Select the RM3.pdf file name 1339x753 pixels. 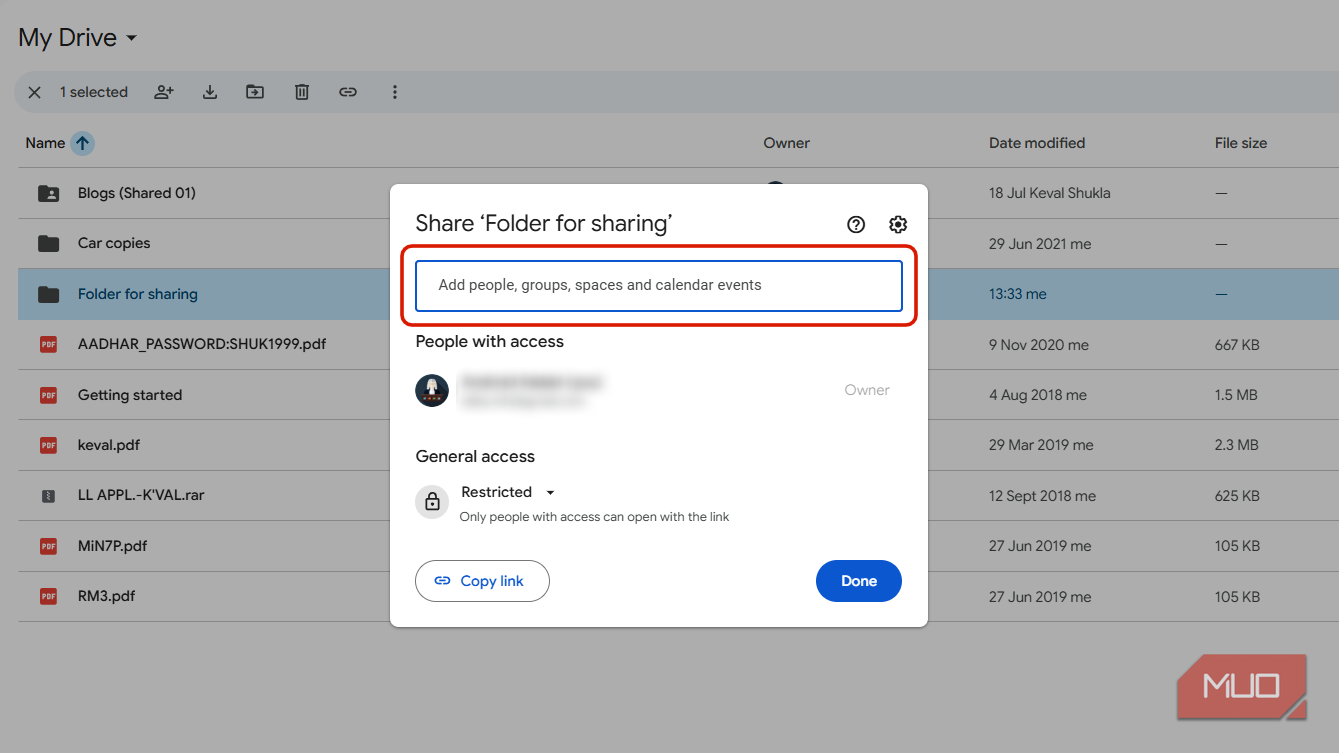point(107,596)
